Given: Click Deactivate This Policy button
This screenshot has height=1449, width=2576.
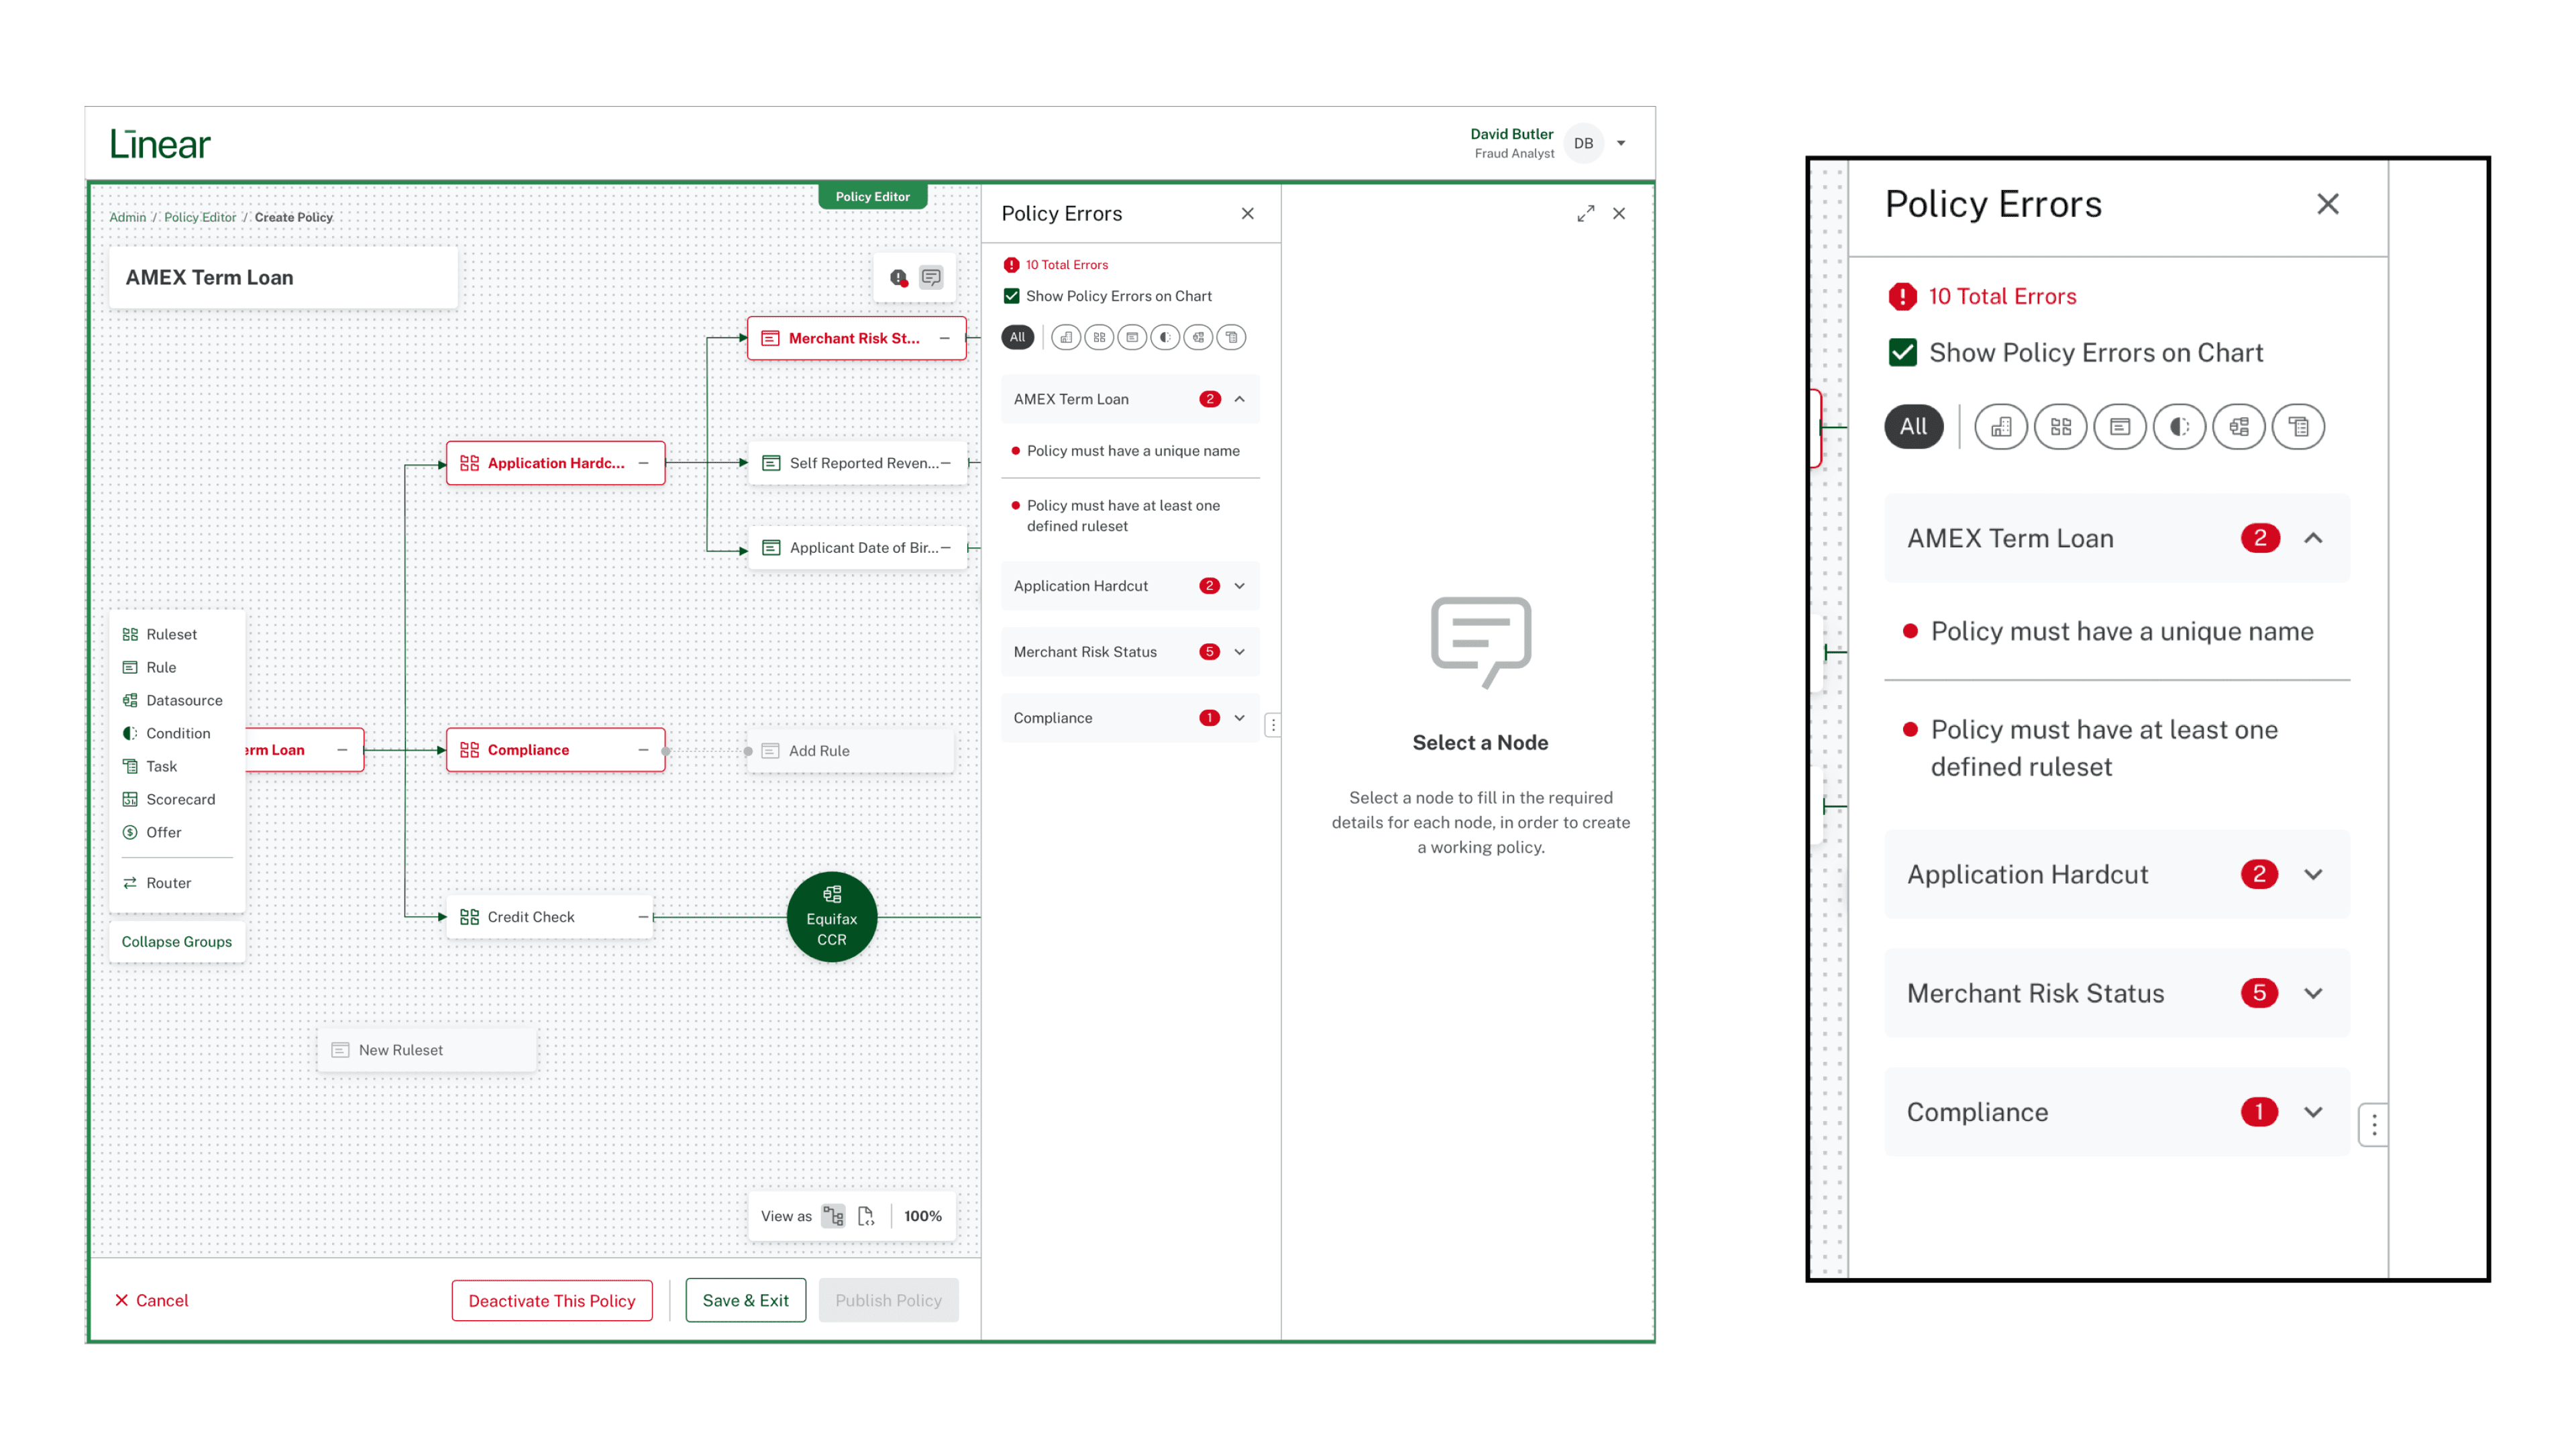Looking at the screenshot, I should 551,1300.
